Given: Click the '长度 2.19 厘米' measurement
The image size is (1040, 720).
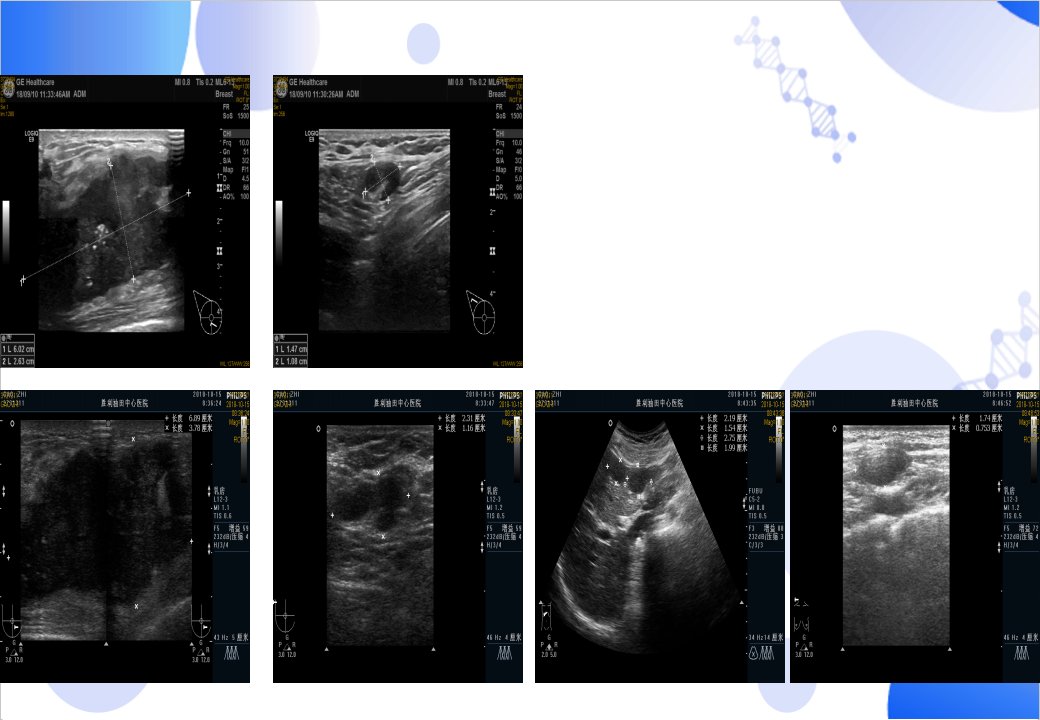Looking at the screenshot, I should pos(724,418).
